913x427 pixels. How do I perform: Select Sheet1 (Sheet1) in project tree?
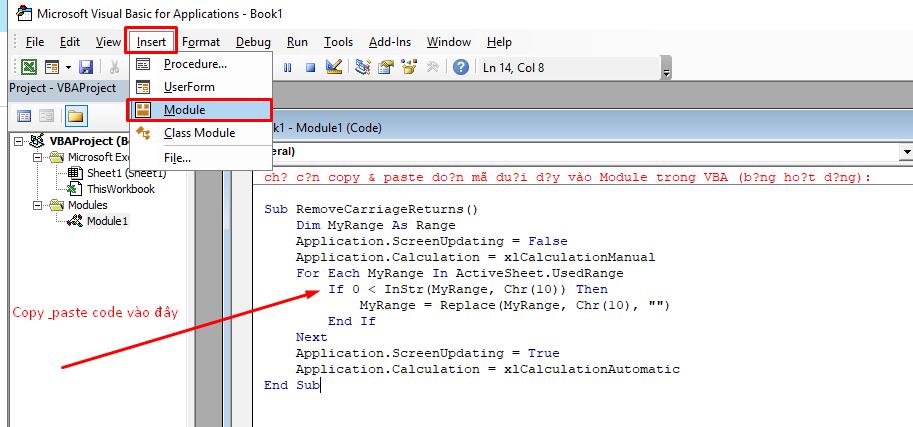pos(126,173)
